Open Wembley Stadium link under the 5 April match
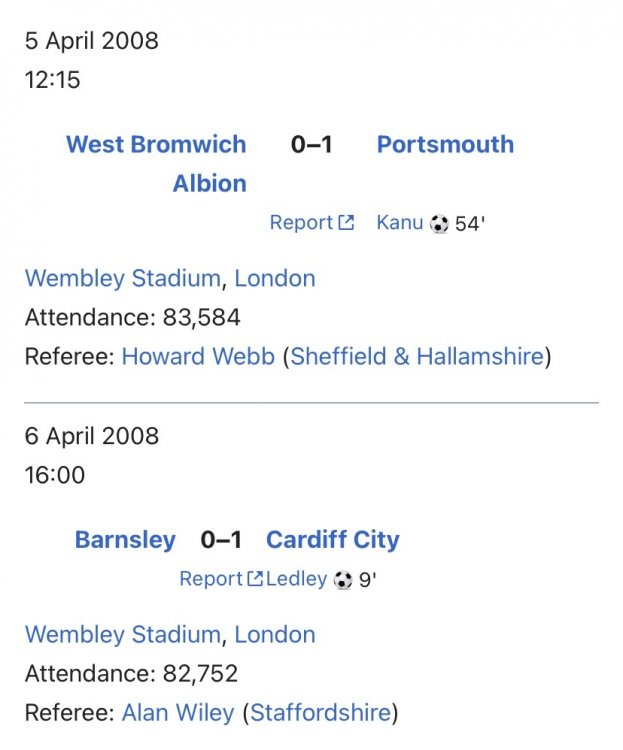The width and height of the screenshot is (623, 750). [x=122, y=278]
